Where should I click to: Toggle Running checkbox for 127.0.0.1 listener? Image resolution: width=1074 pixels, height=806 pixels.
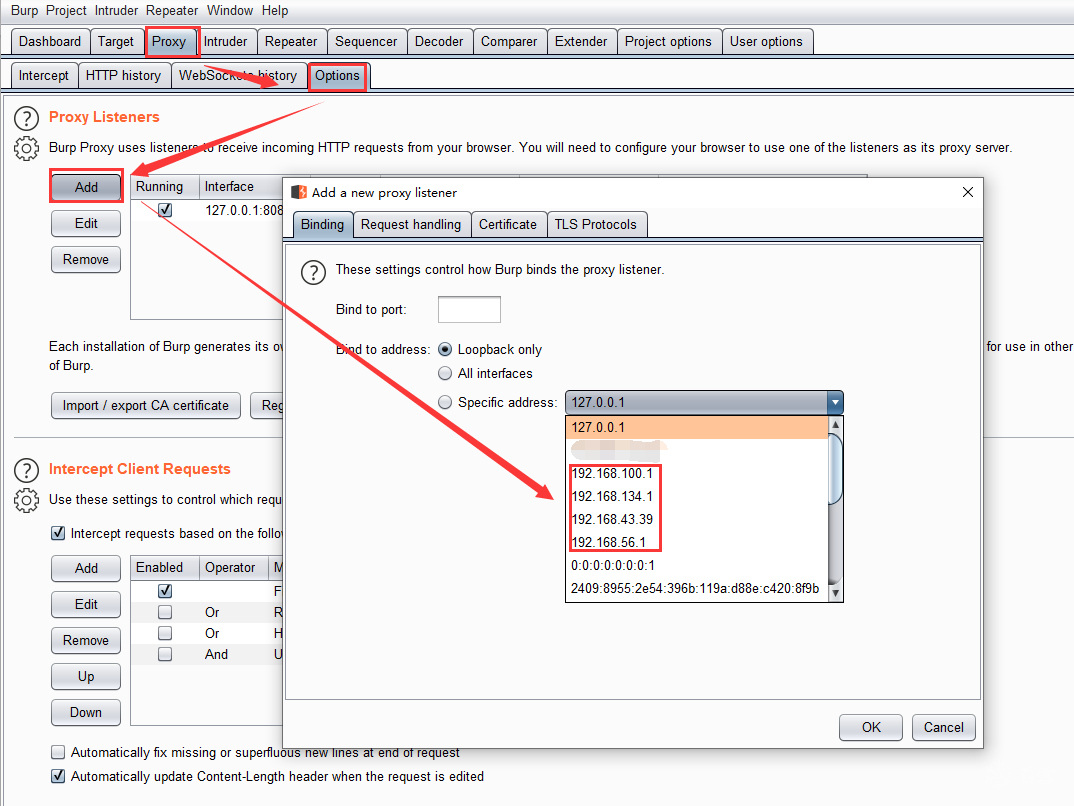pyautogui.click(x=164, y=210)
